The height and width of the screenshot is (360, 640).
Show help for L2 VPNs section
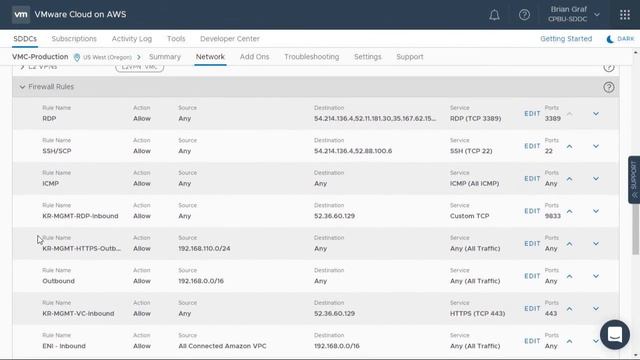[609, 67]
